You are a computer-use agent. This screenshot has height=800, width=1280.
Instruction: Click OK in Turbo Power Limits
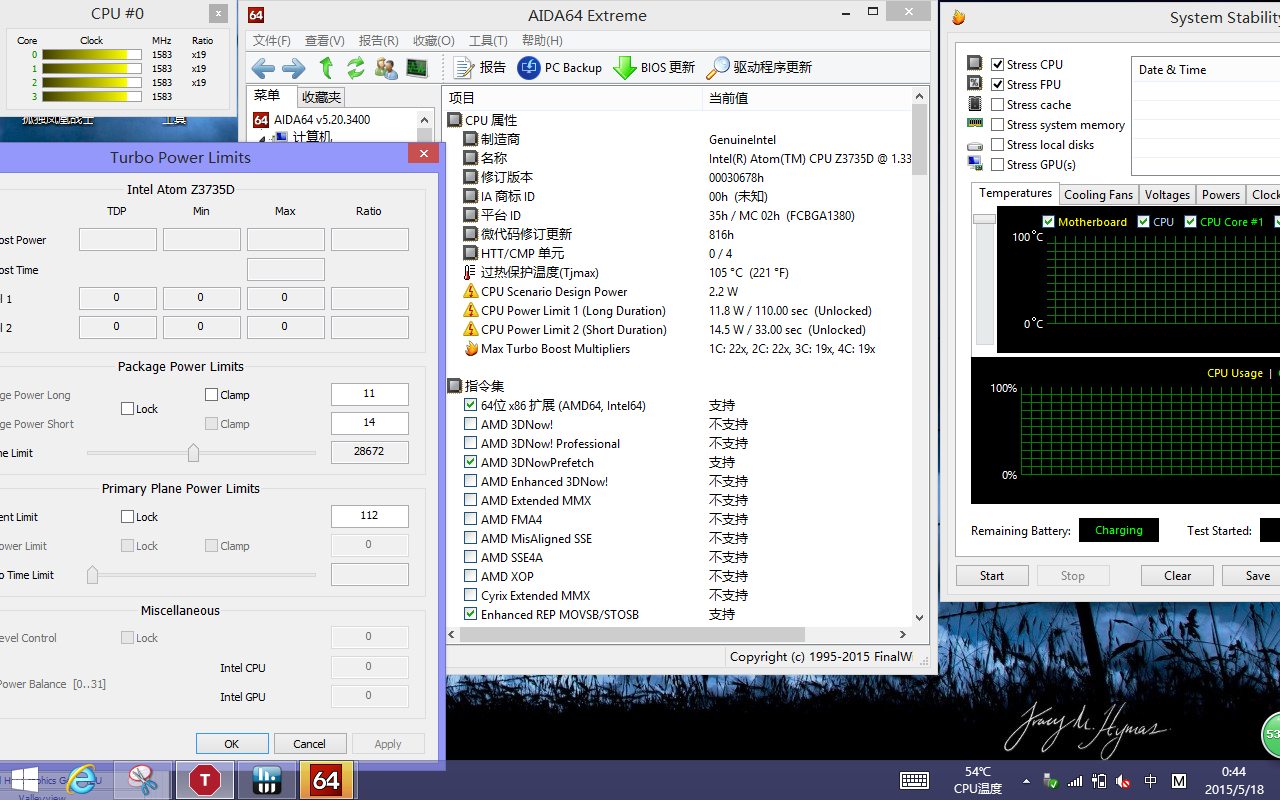(x=232, y=744)
